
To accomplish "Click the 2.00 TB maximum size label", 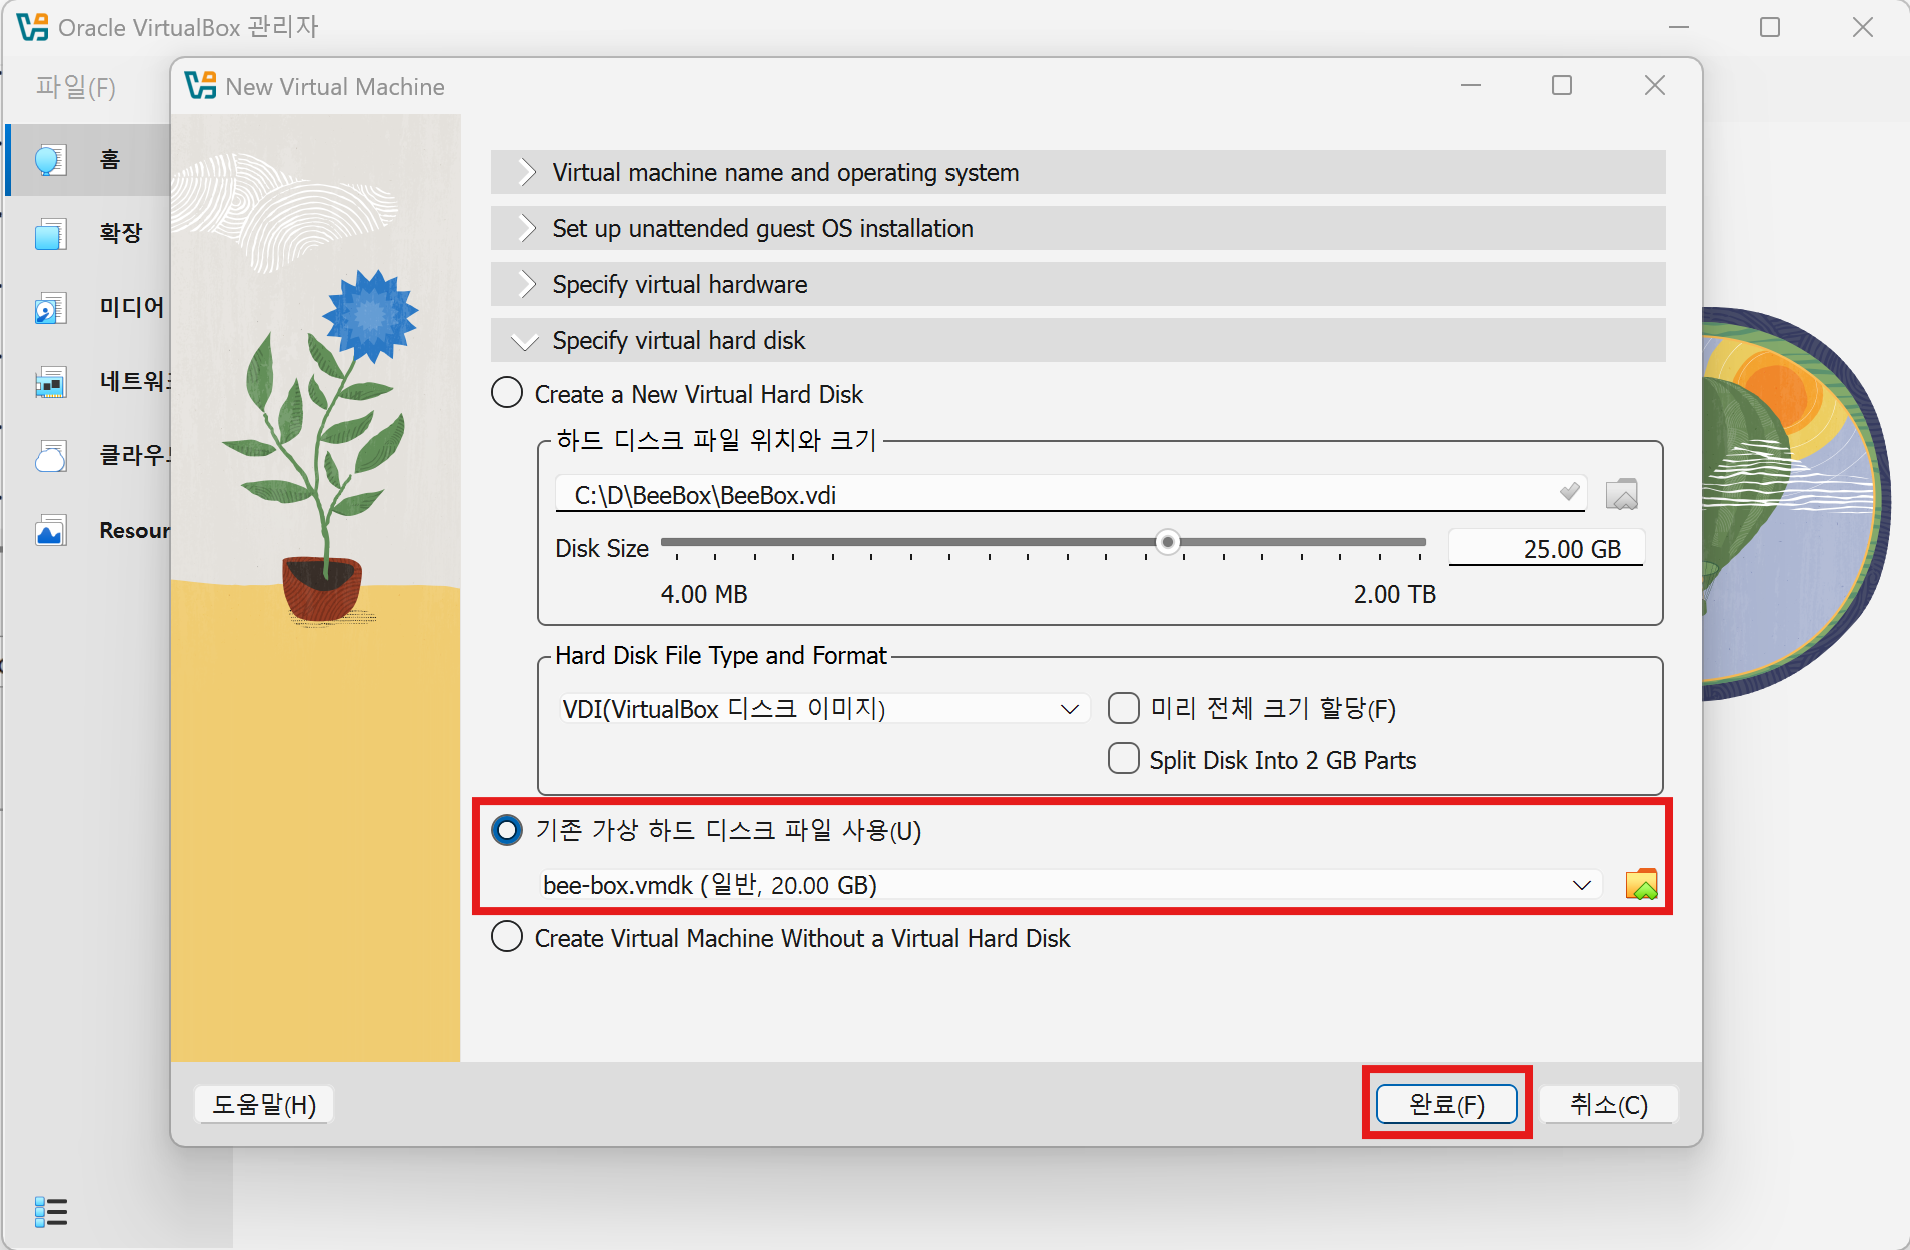I will (1395, 594).
